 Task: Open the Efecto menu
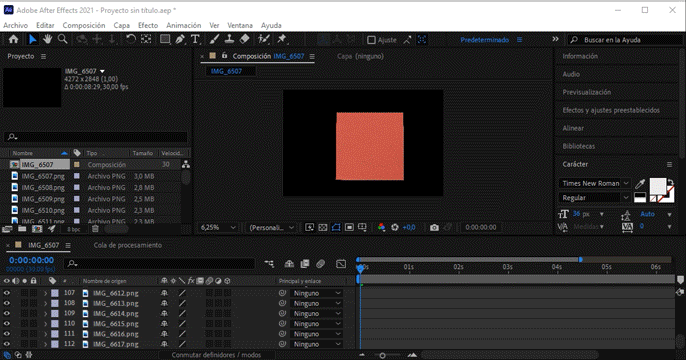click(148, 25)
